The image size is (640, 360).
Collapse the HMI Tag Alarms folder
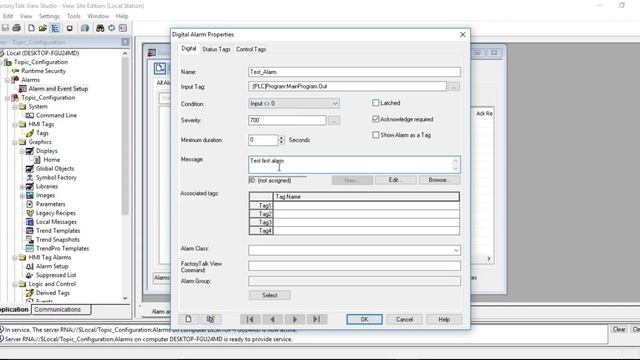[x=15, y=258]
